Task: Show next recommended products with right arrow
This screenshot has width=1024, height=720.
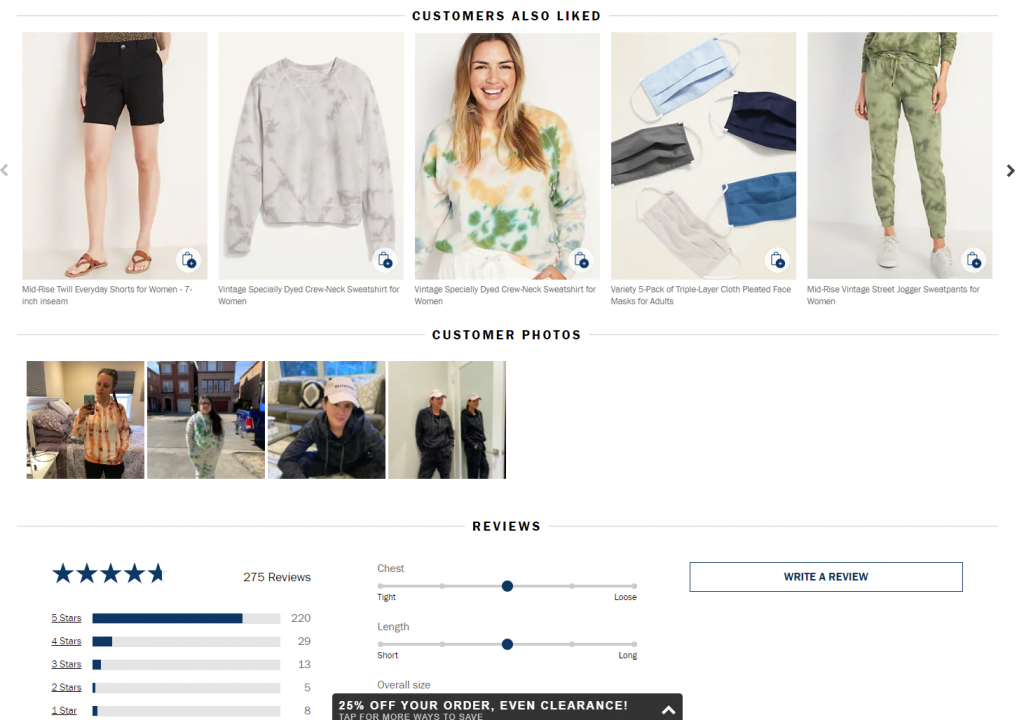Action: (1010, 171)
